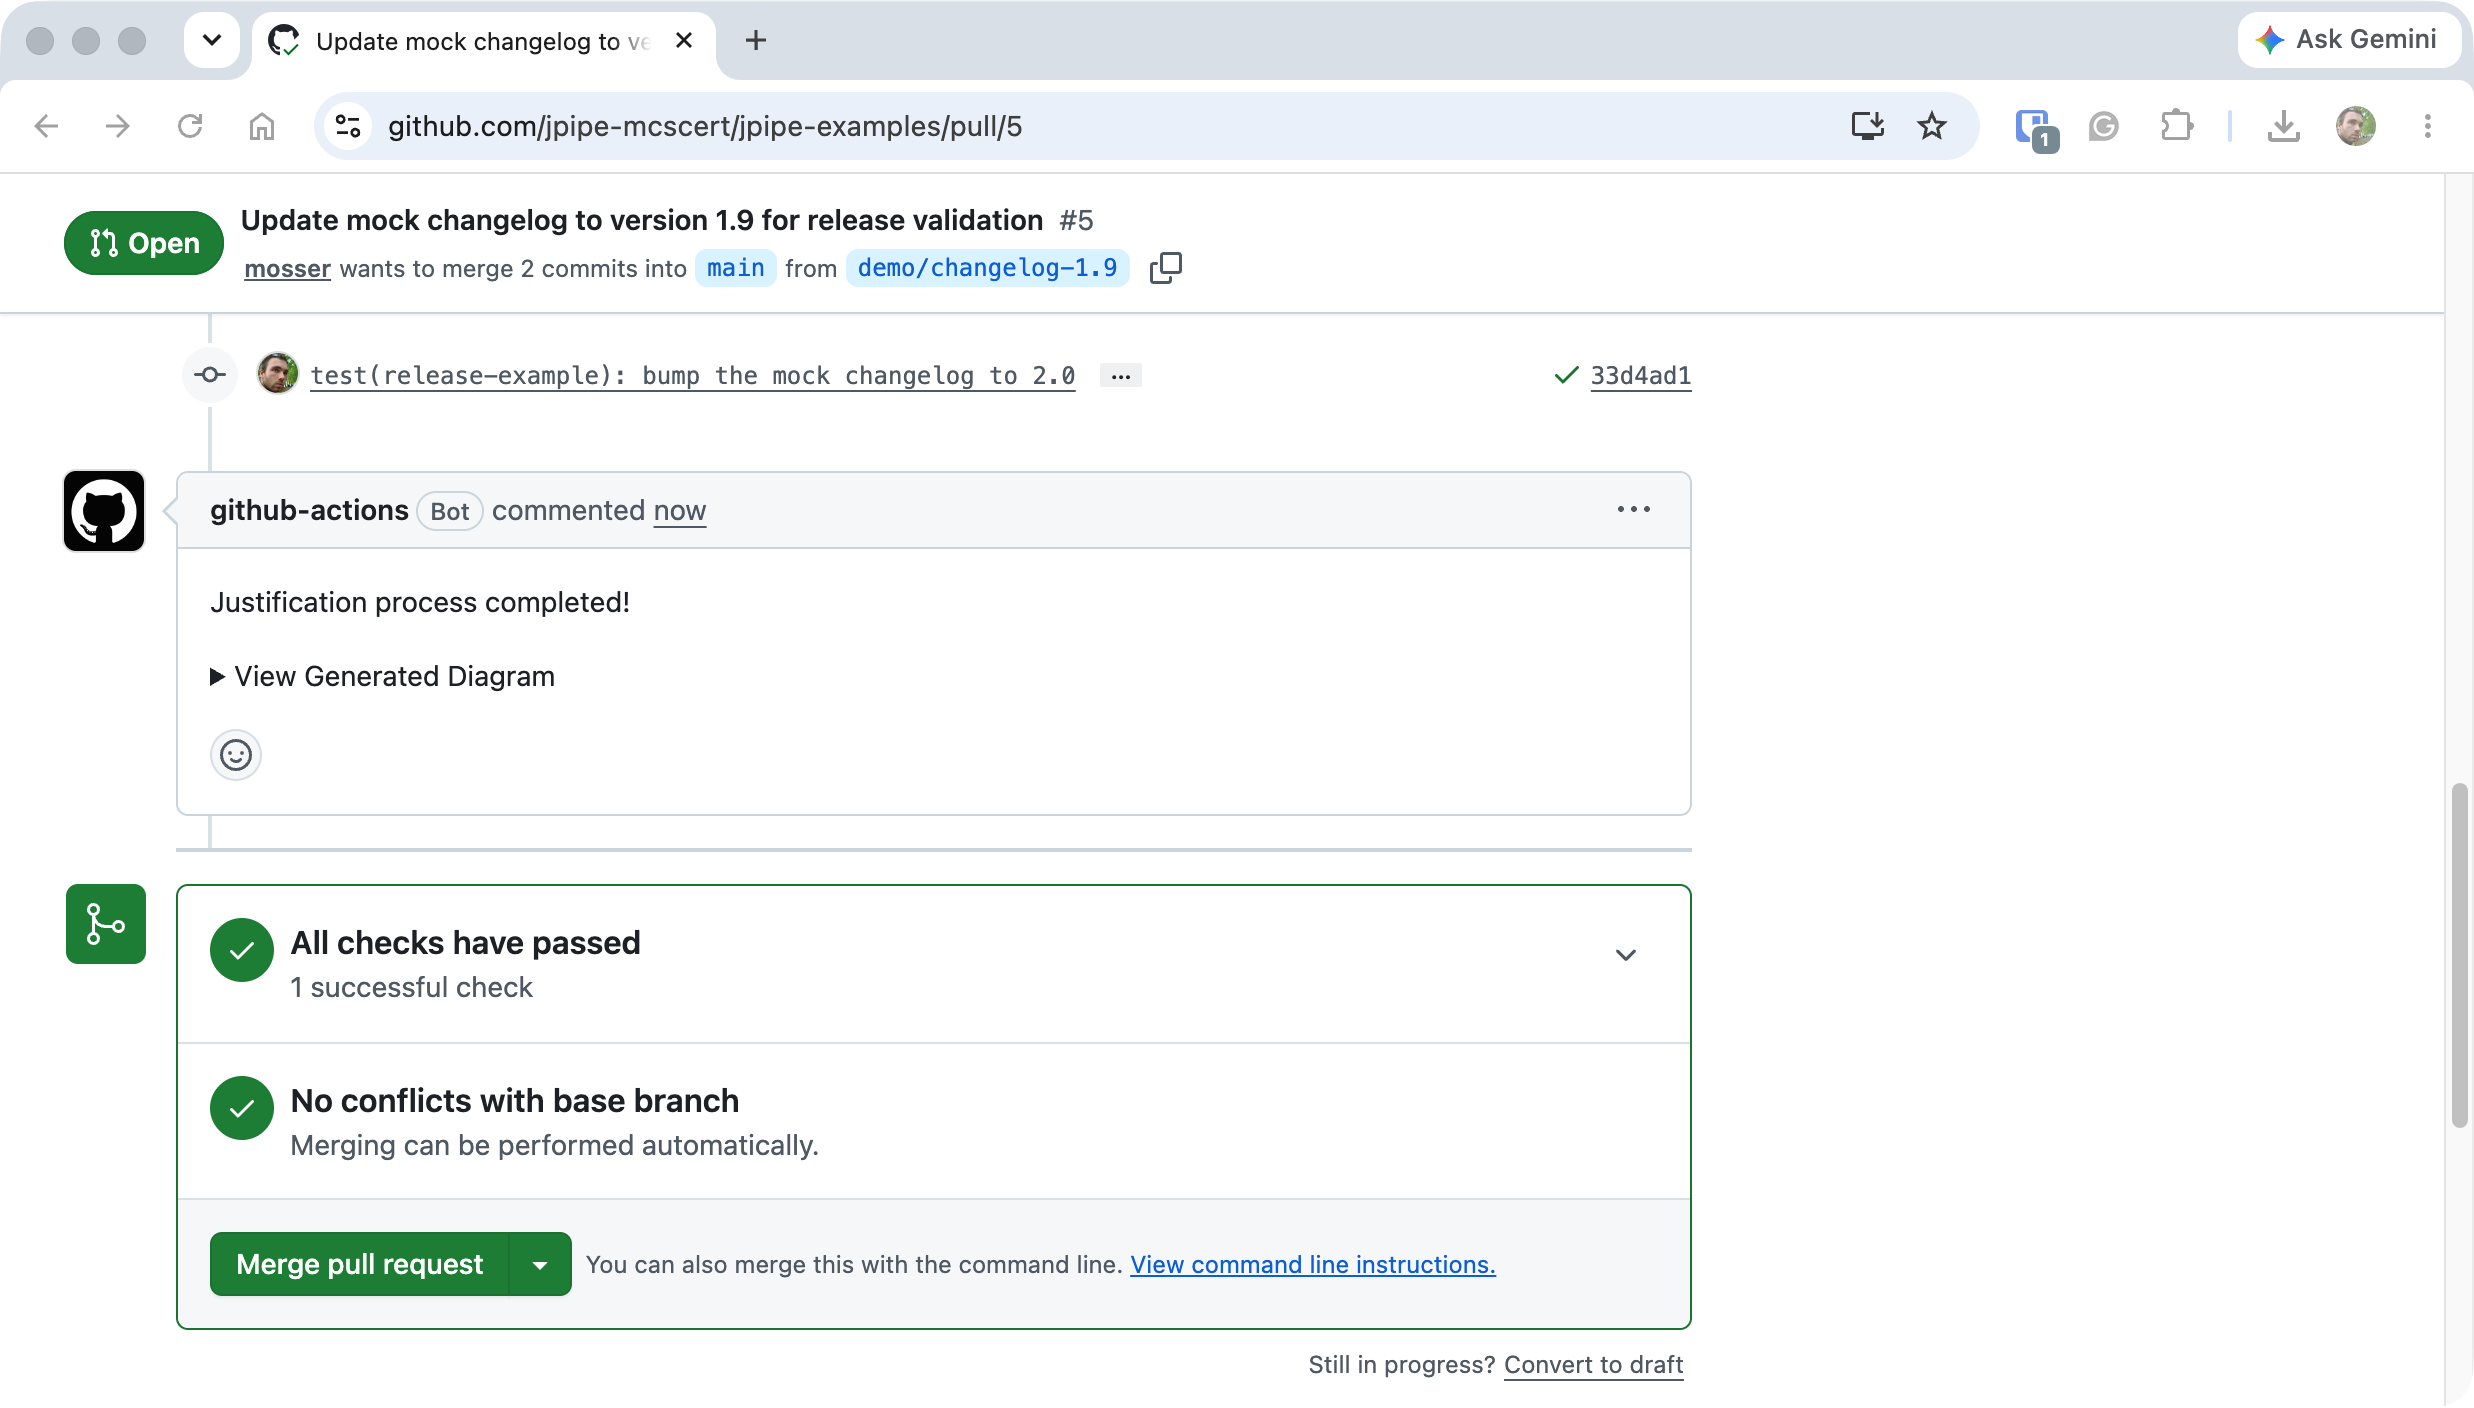Click the github-actions author name
Image resolution: width=2474 pixels, height=1408 pixels.
[309, 510]
